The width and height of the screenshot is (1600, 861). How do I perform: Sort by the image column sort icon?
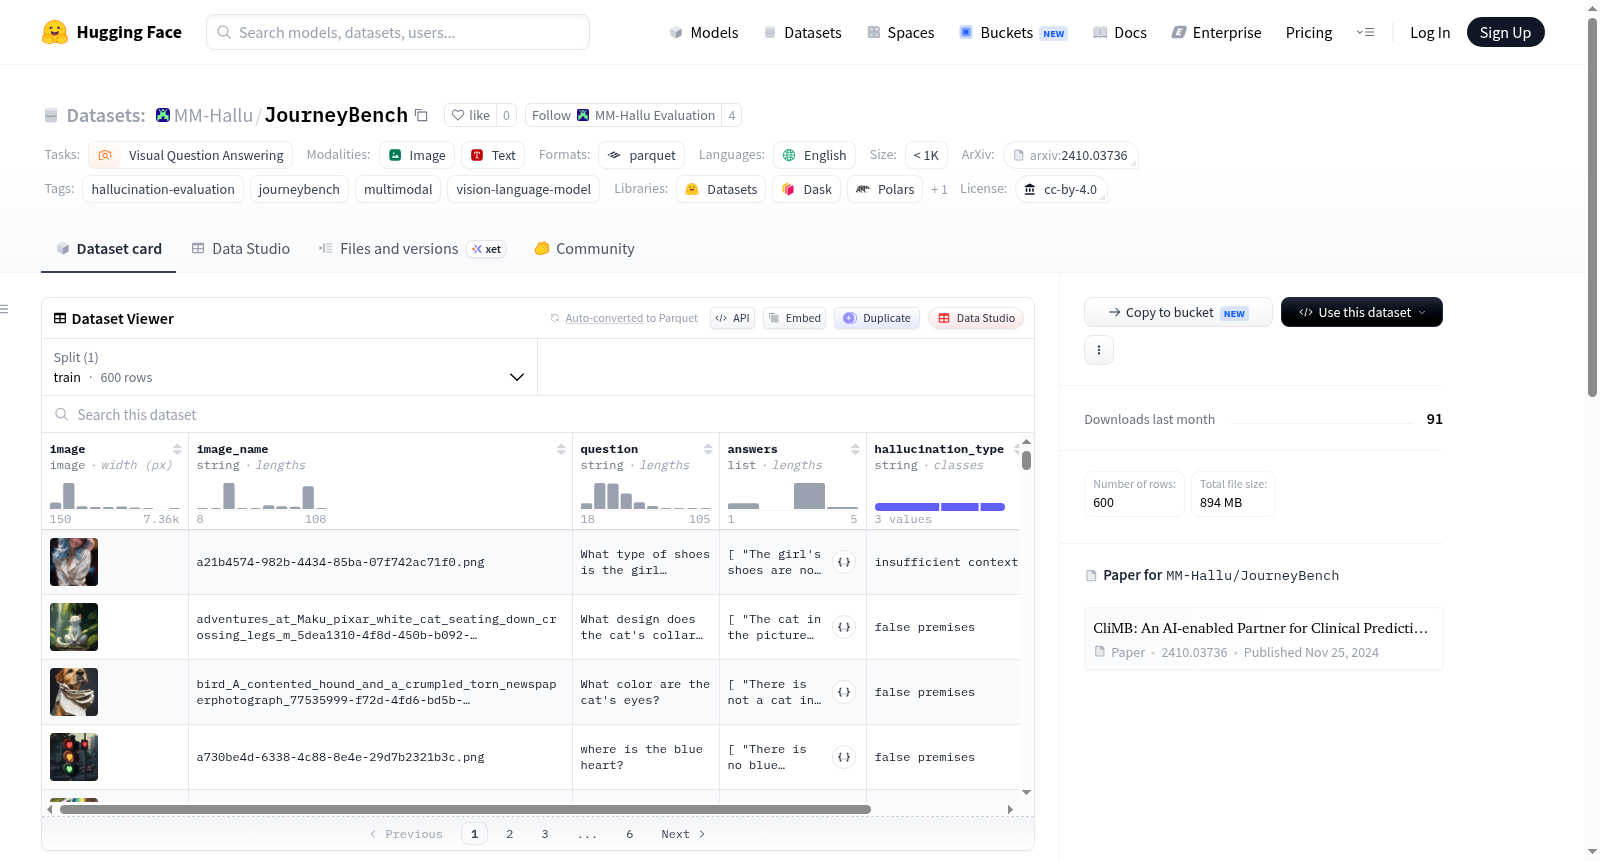tap(177, 449)
